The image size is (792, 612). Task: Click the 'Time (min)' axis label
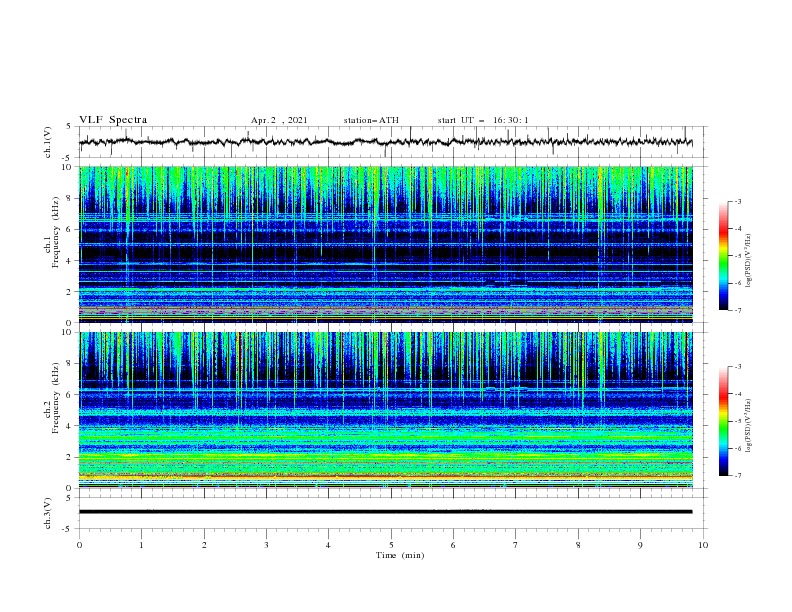click(x=400, y=555)
